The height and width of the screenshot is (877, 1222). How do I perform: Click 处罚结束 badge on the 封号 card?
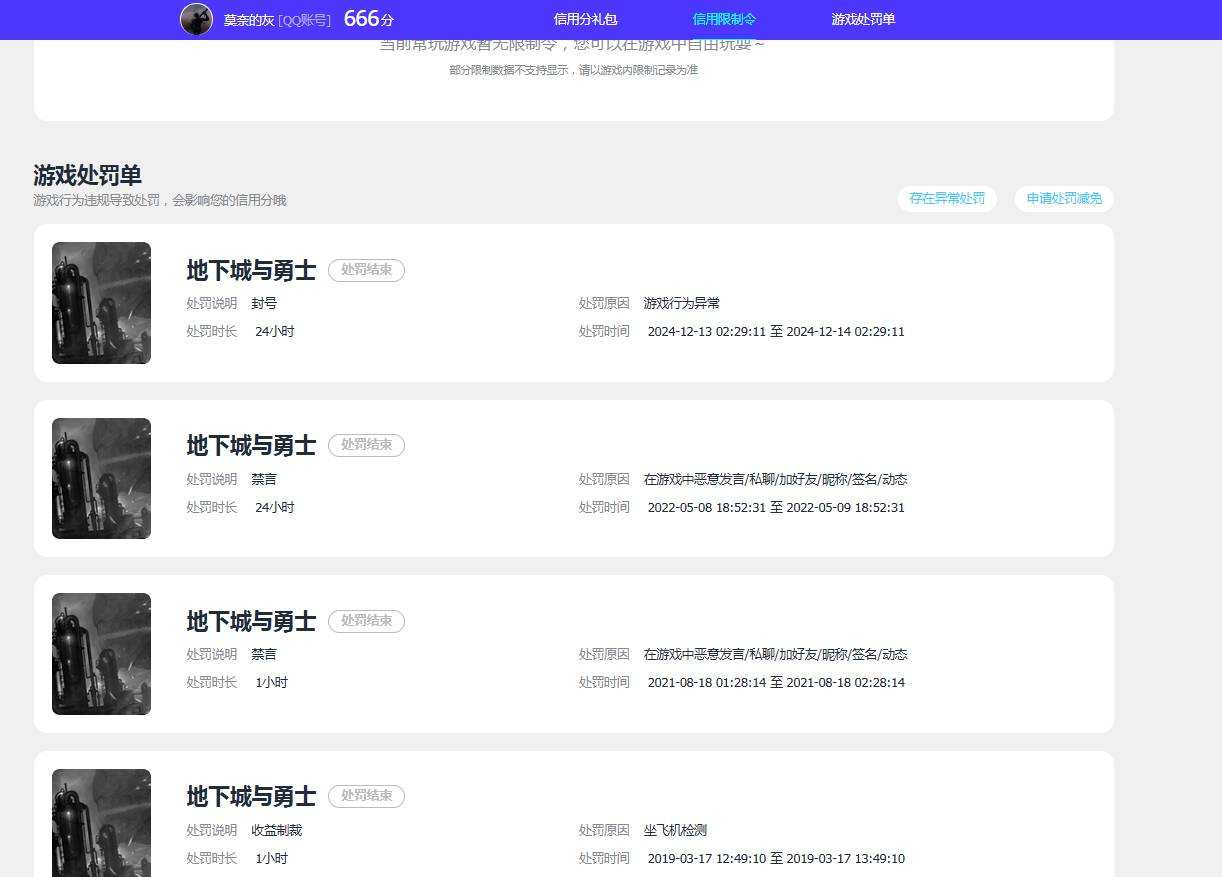tap(366, 270)
